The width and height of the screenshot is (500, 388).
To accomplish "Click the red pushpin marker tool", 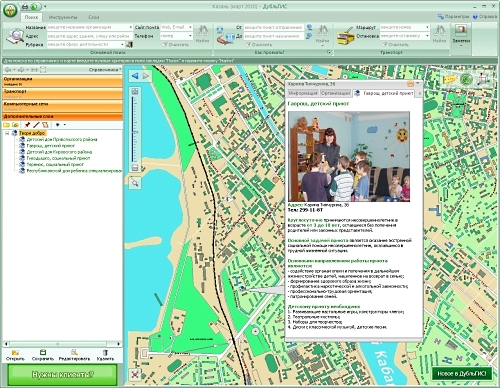I will tap(28, 125).
